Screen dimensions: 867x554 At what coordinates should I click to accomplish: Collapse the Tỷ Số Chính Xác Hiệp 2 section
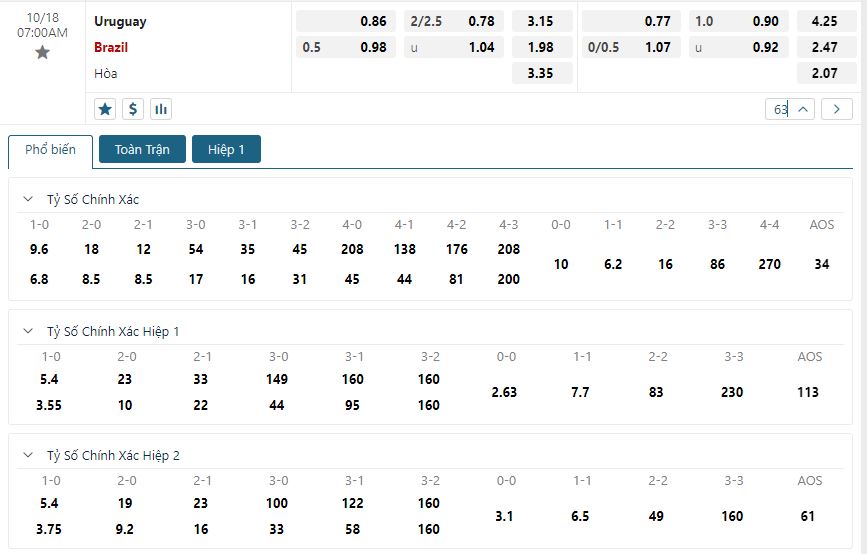click(28, 455)
